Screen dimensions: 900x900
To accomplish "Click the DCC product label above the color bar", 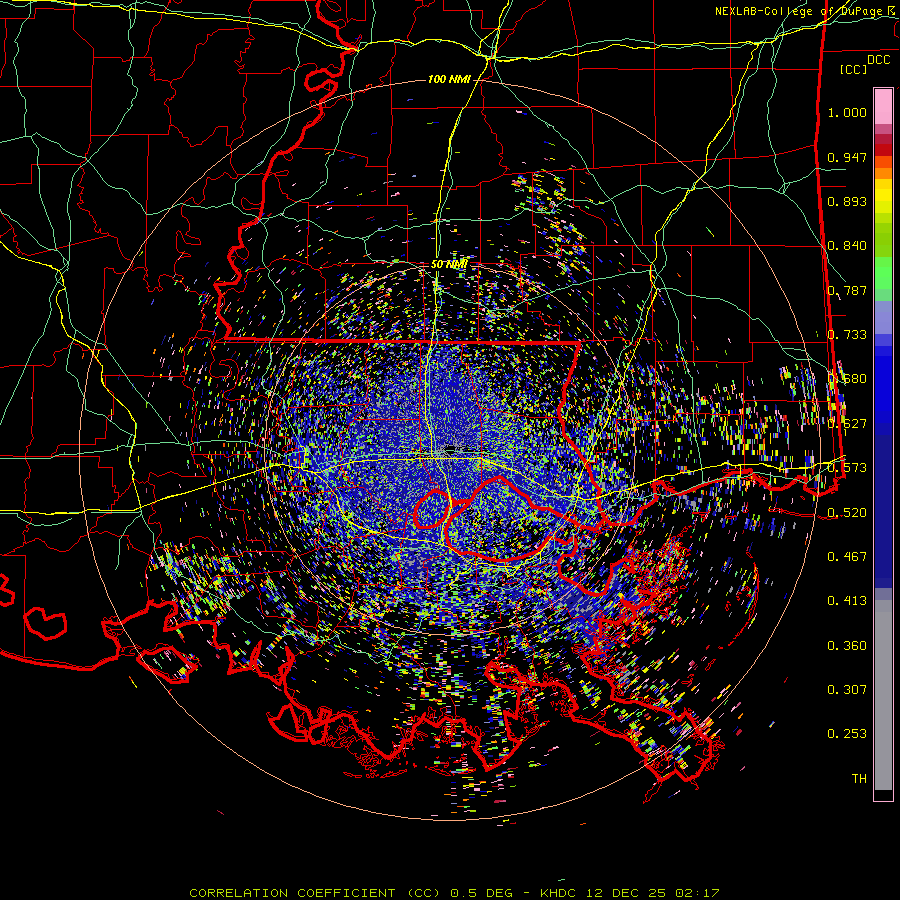I will (878, 60).
